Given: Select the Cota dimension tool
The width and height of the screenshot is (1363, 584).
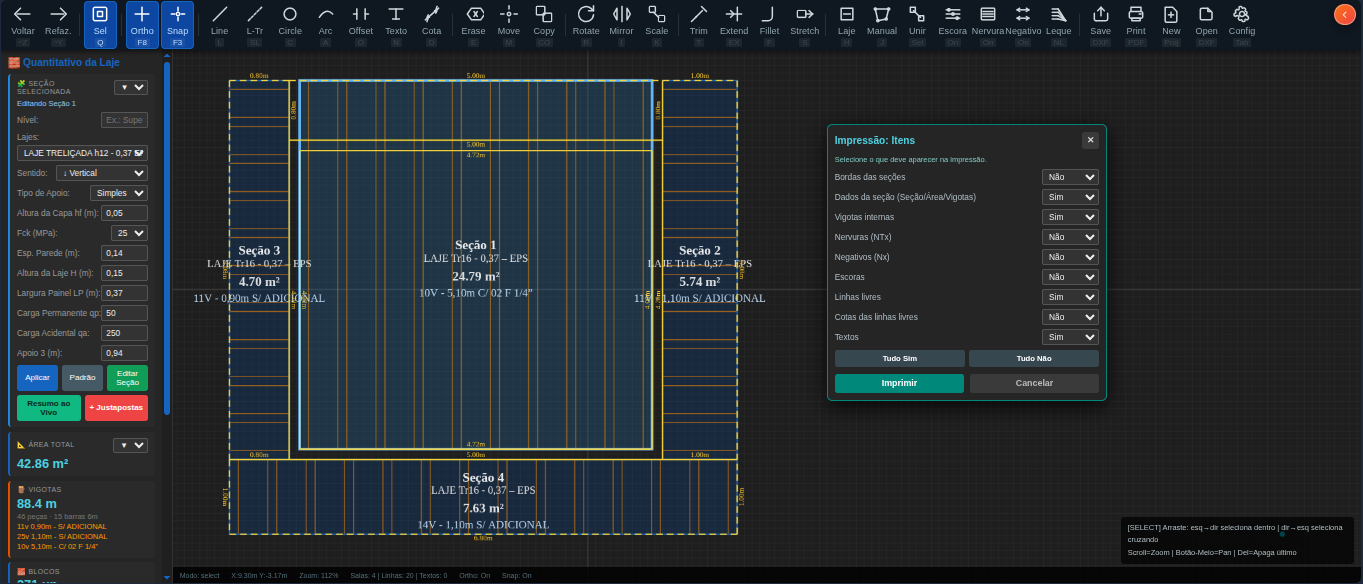Looking at the screenshot, I should [431, 25].
